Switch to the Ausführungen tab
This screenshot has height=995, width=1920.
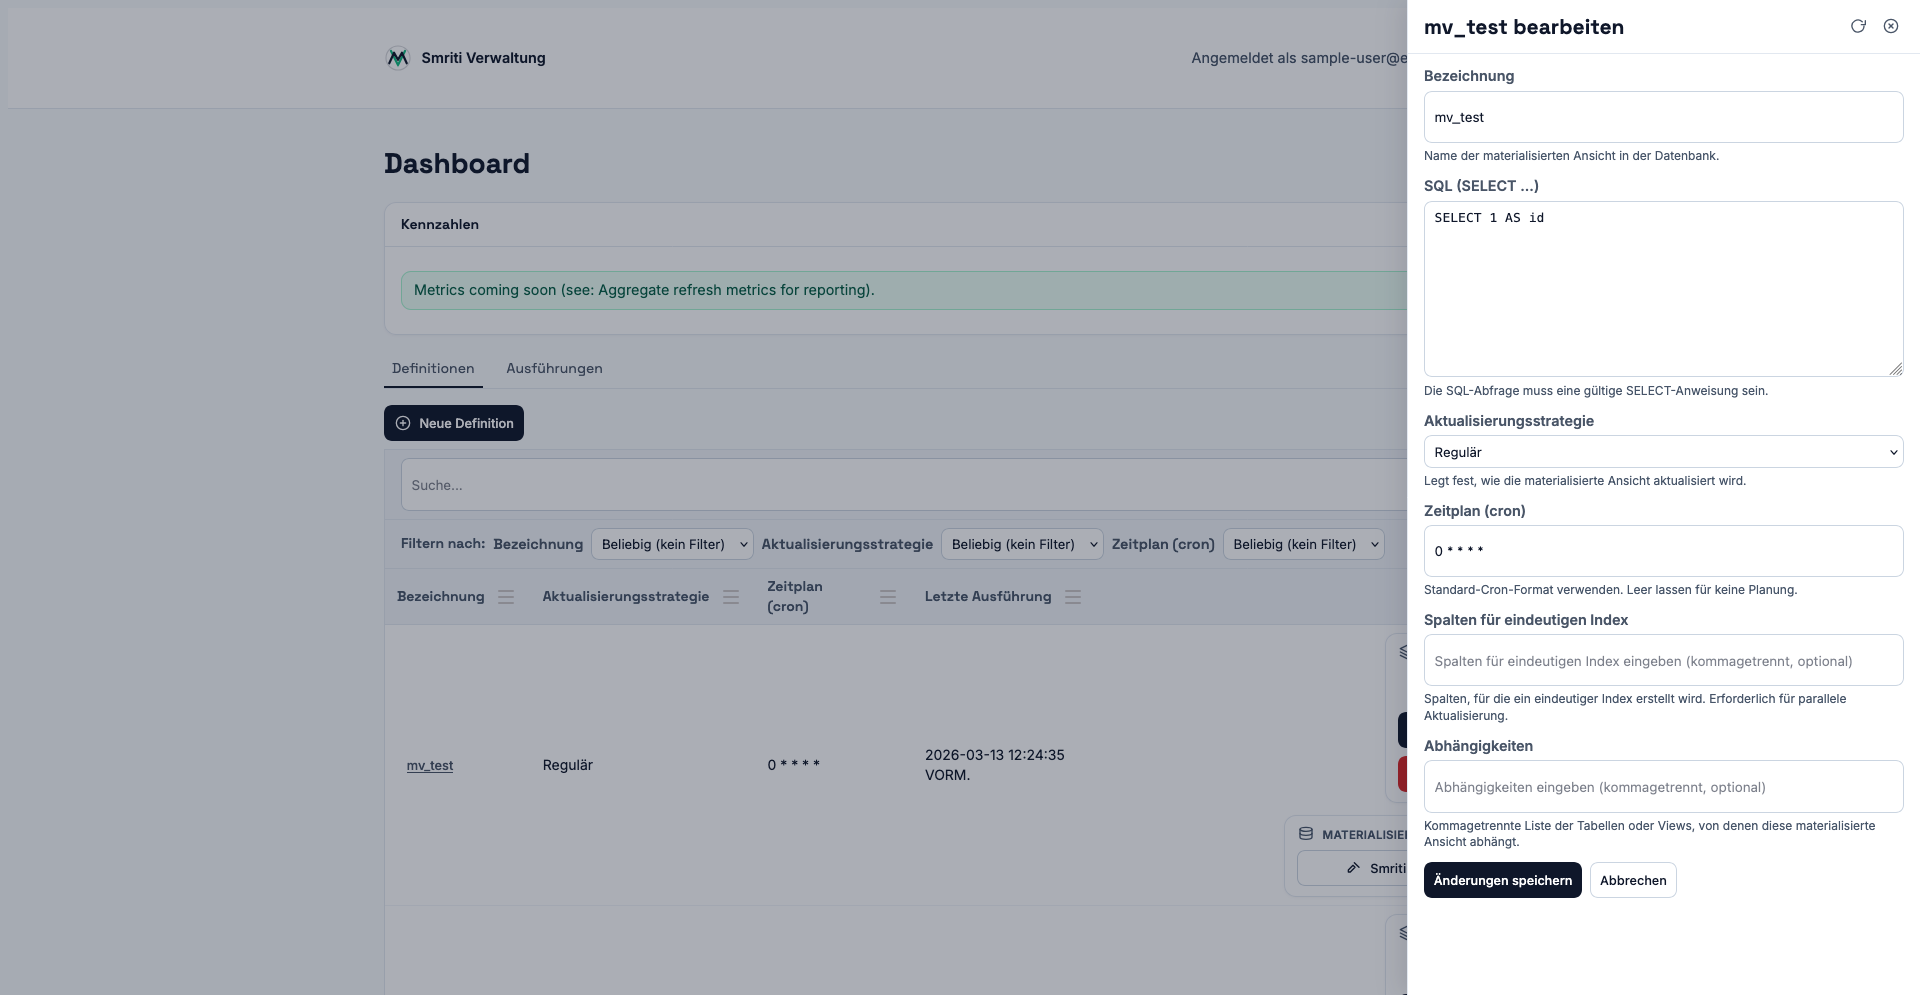(x=554, y=369)
